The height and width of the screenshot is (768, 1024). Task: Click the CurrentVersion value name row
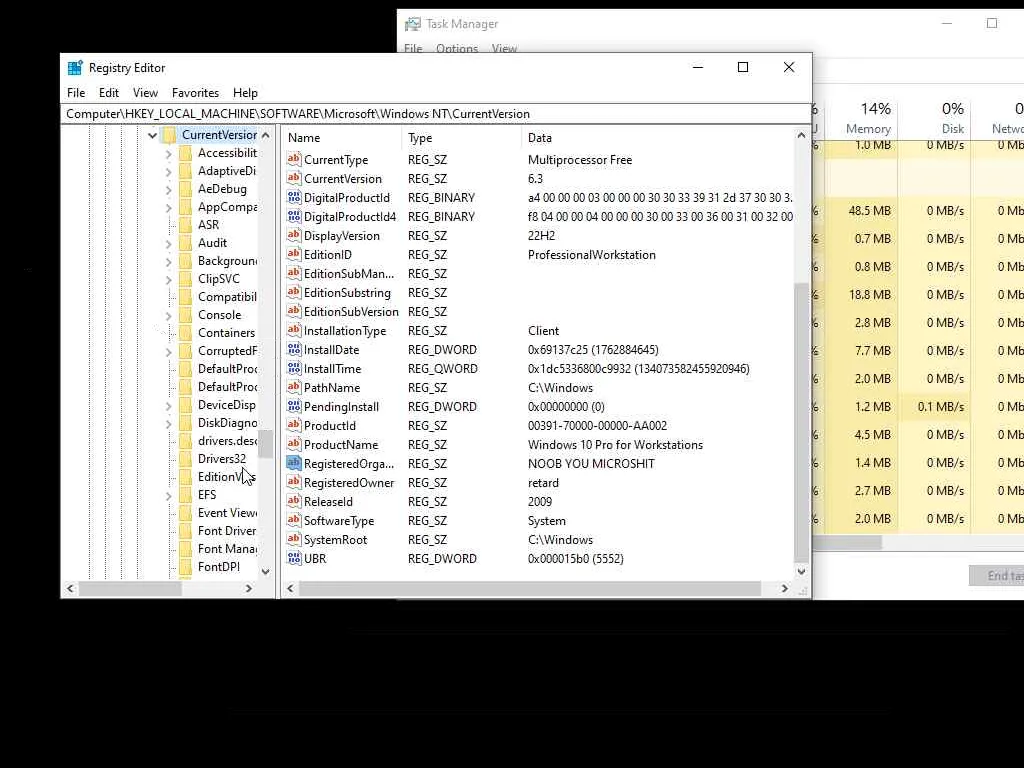pos(343,178)
